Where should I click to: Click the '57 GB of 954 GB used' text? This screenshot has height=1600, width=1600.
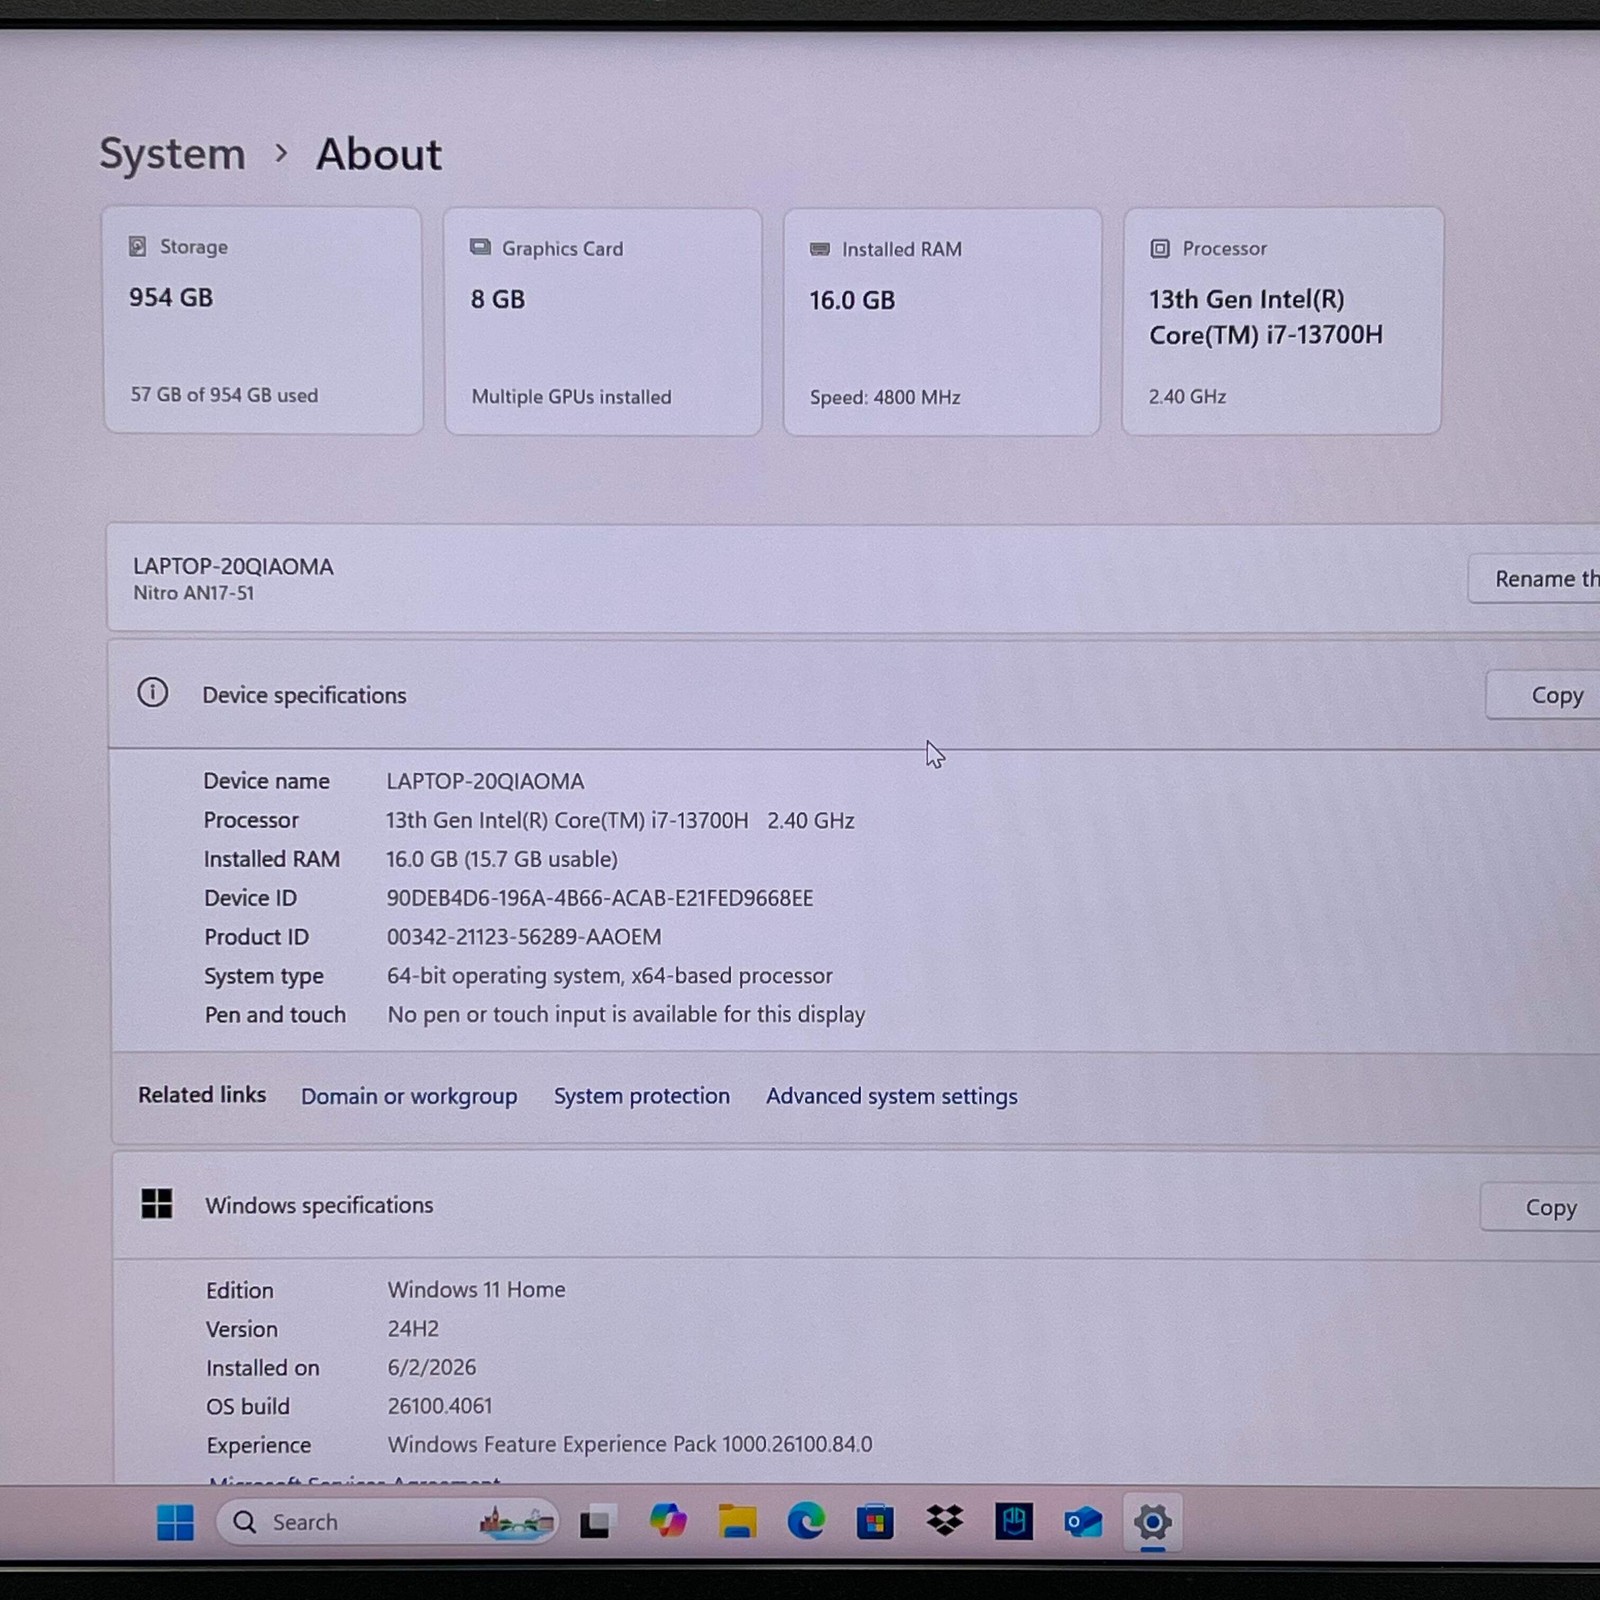point(224,395)
